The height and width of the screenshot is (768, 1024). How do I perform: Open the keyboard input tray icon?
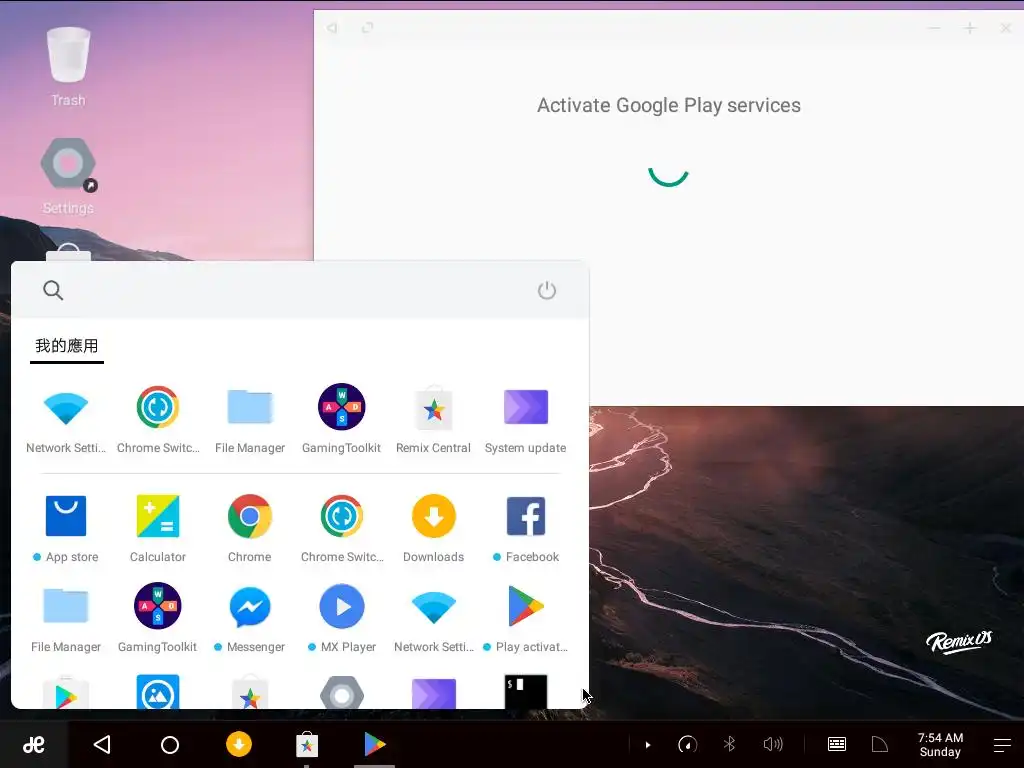pos(837,744)
